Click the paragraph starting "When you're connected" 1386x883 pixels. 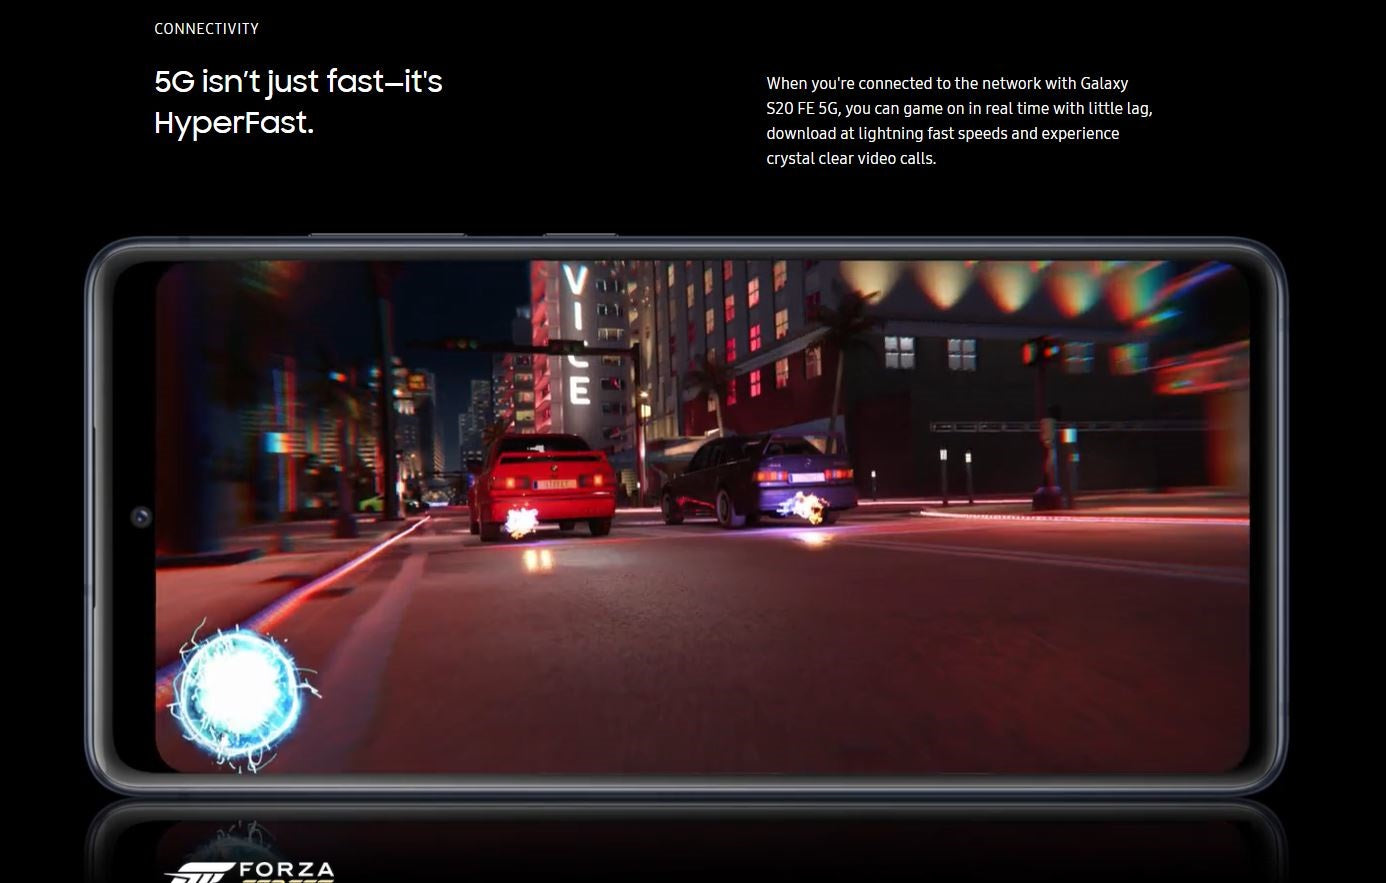[959, 121]
